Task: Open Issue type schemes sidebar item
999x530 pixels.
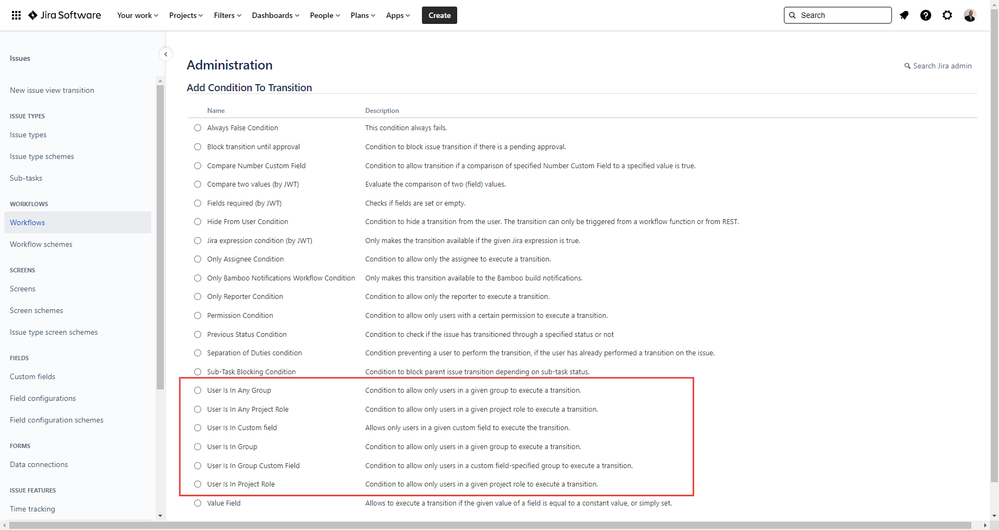Action: pyautogui.click(x=41, y=157)
